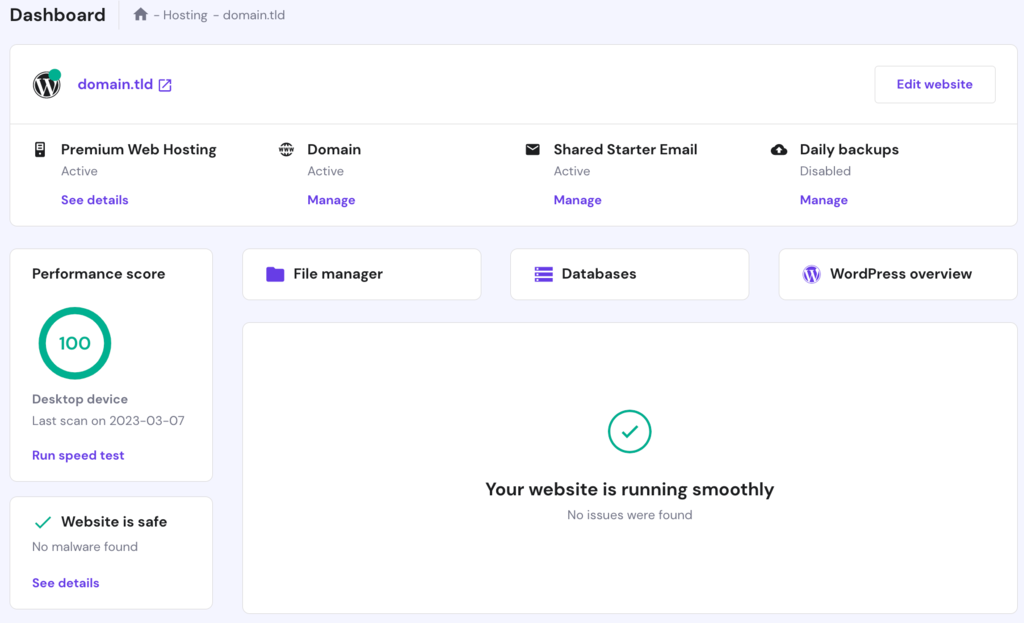Run speed test for the website

coord(77,455)
